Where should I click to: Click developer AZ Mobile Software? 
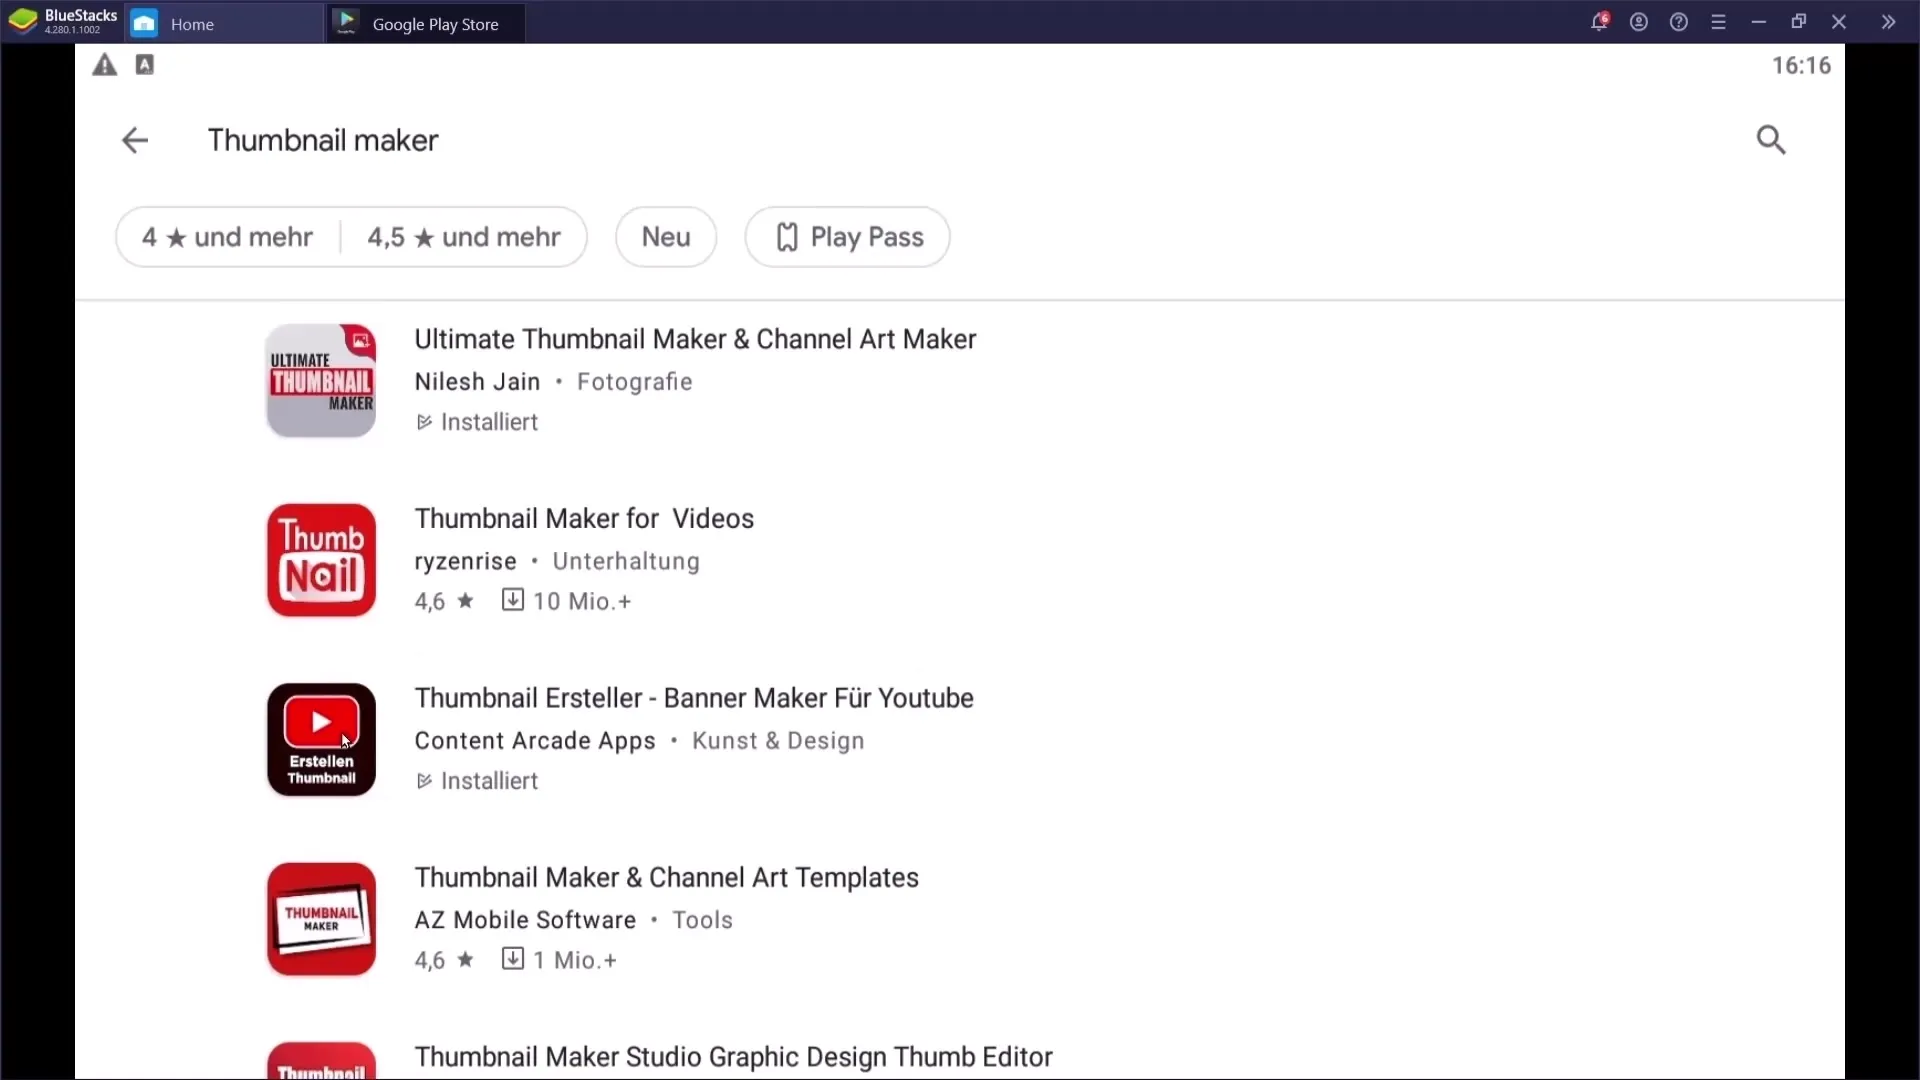(x=525, y=920)
